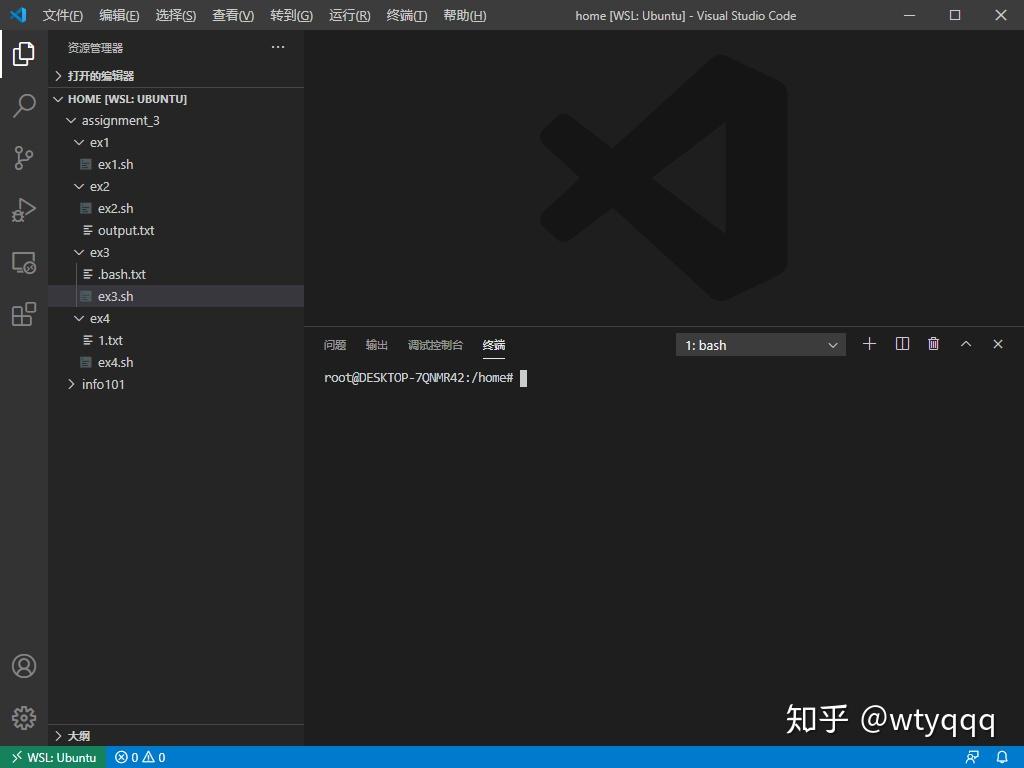Create a new terminal with the plus icon
Image resolution: width=1024 pixels, height=768 pixels.
tap(869, 344)
